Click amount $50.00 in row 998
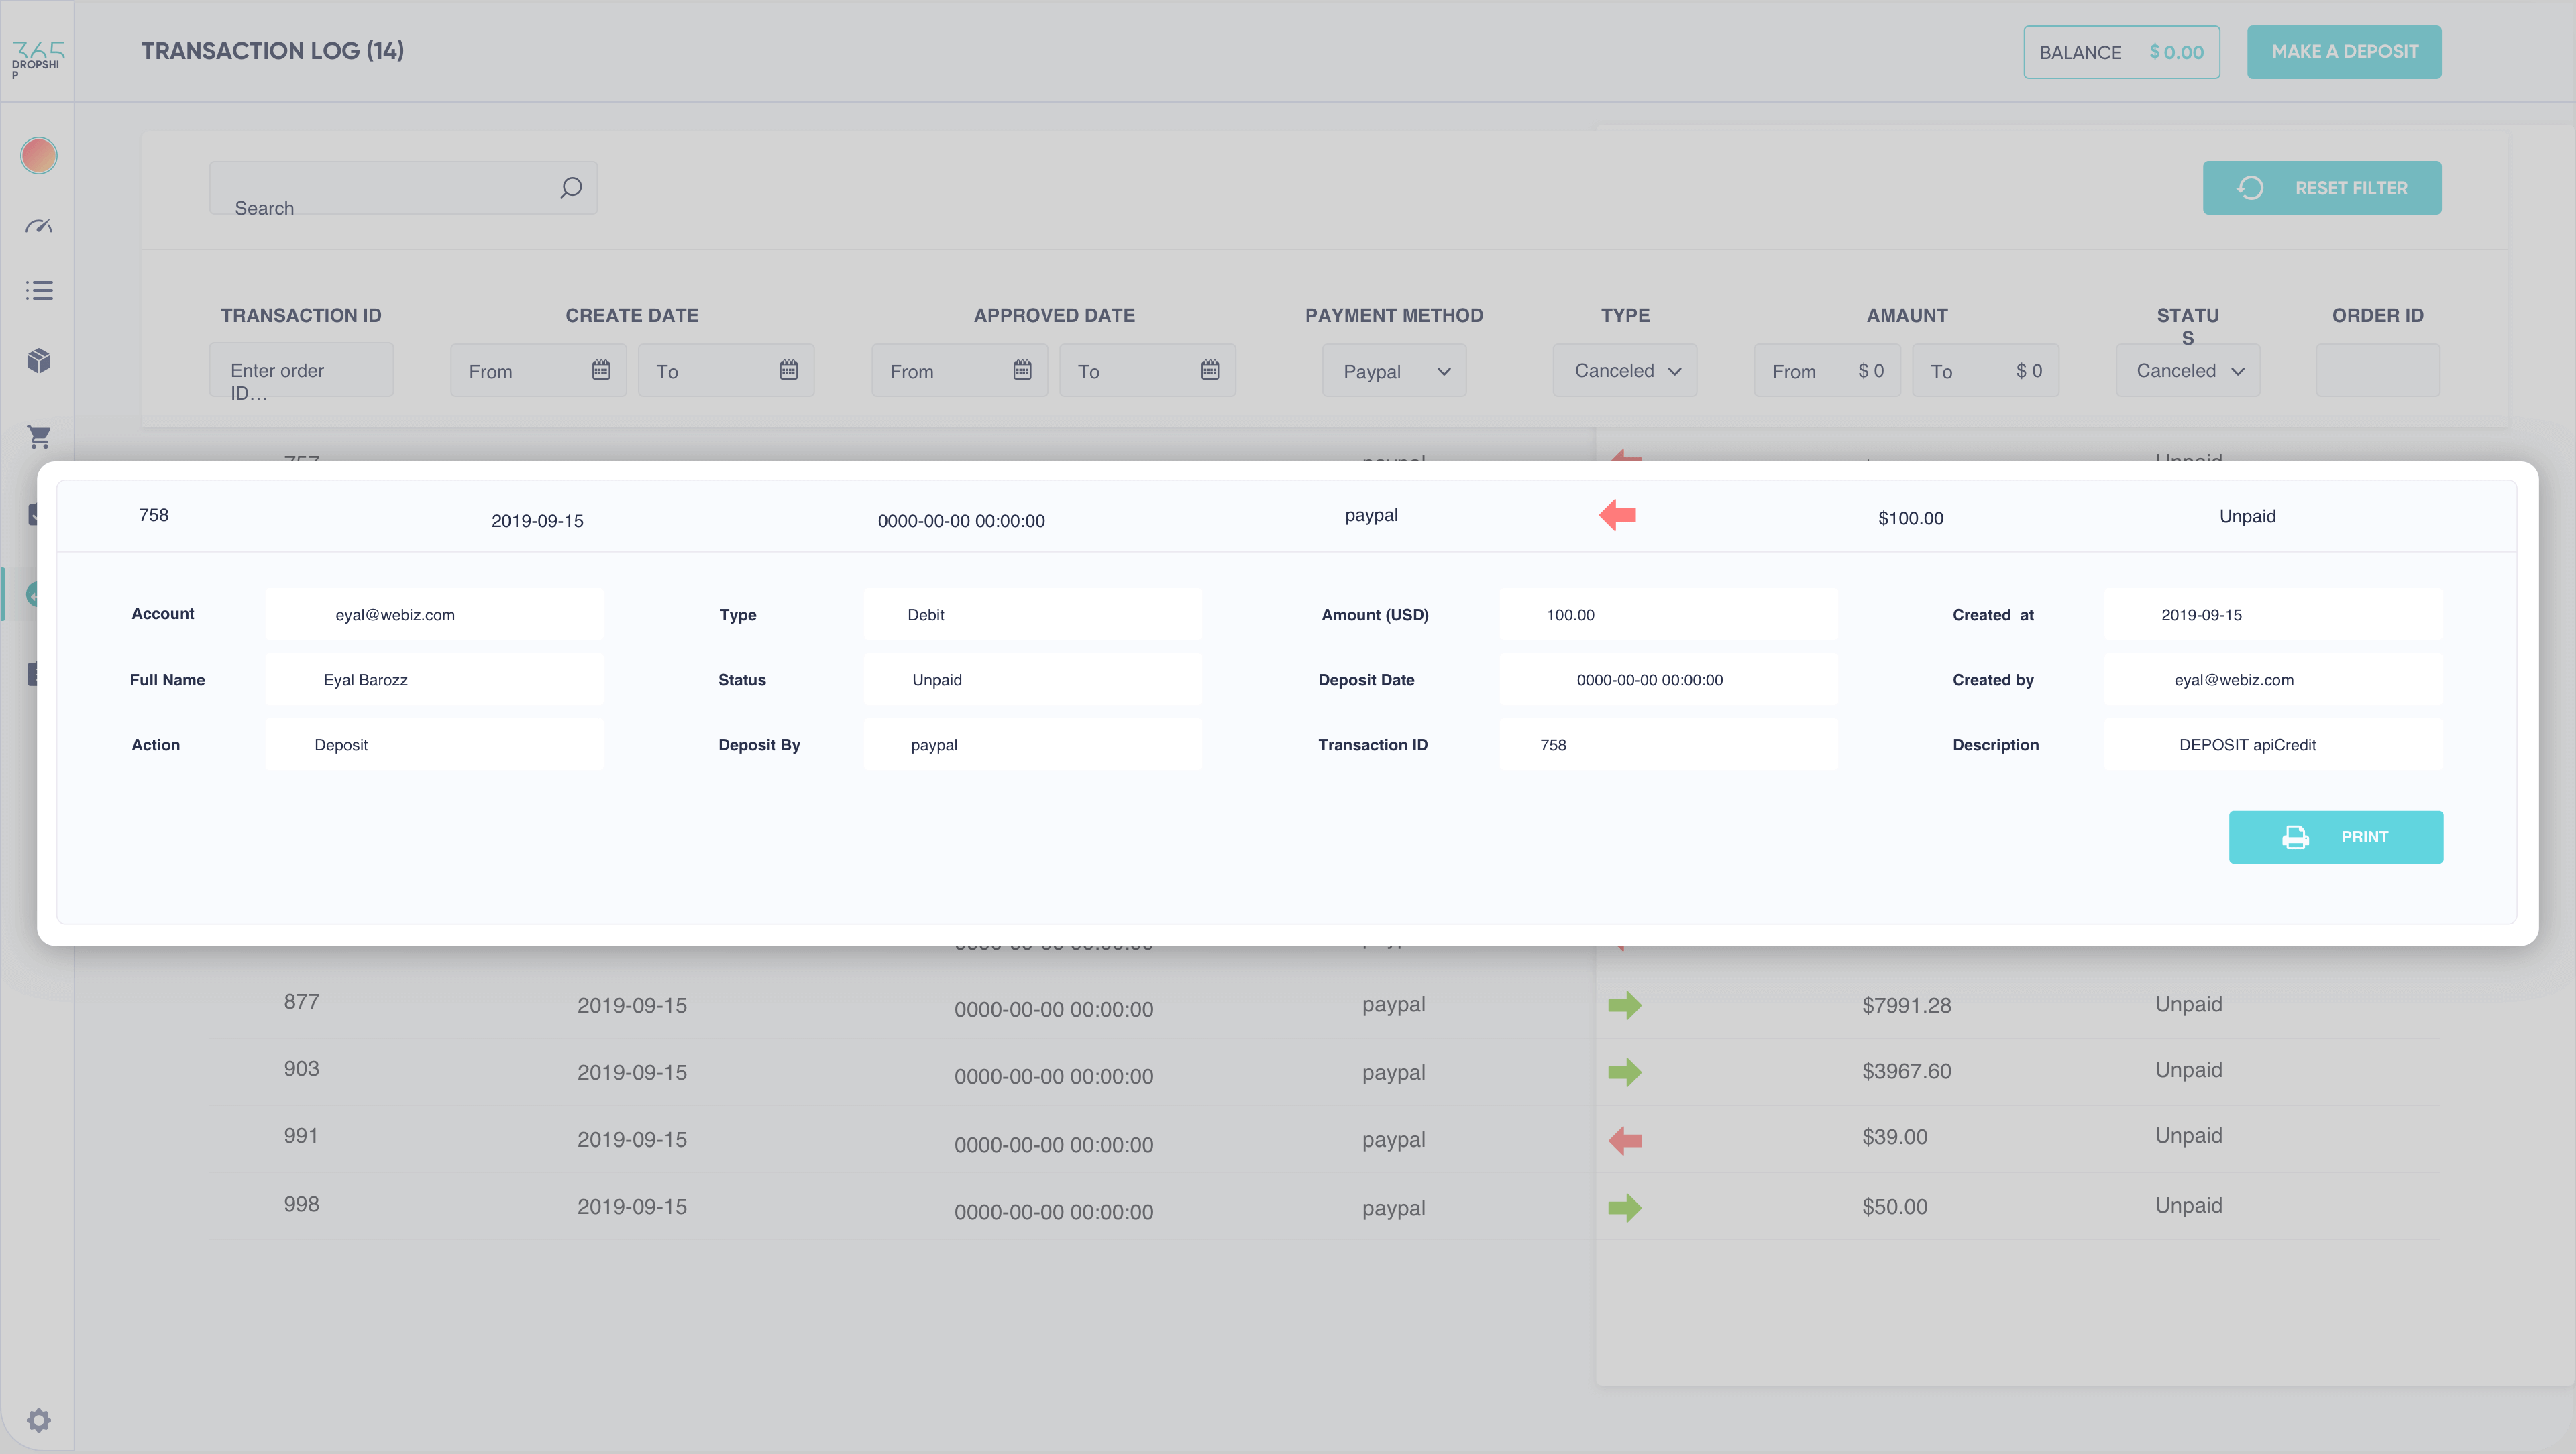Image resolution: width=2576 pixels, height=1454 pixels. coord(1894,1207)
